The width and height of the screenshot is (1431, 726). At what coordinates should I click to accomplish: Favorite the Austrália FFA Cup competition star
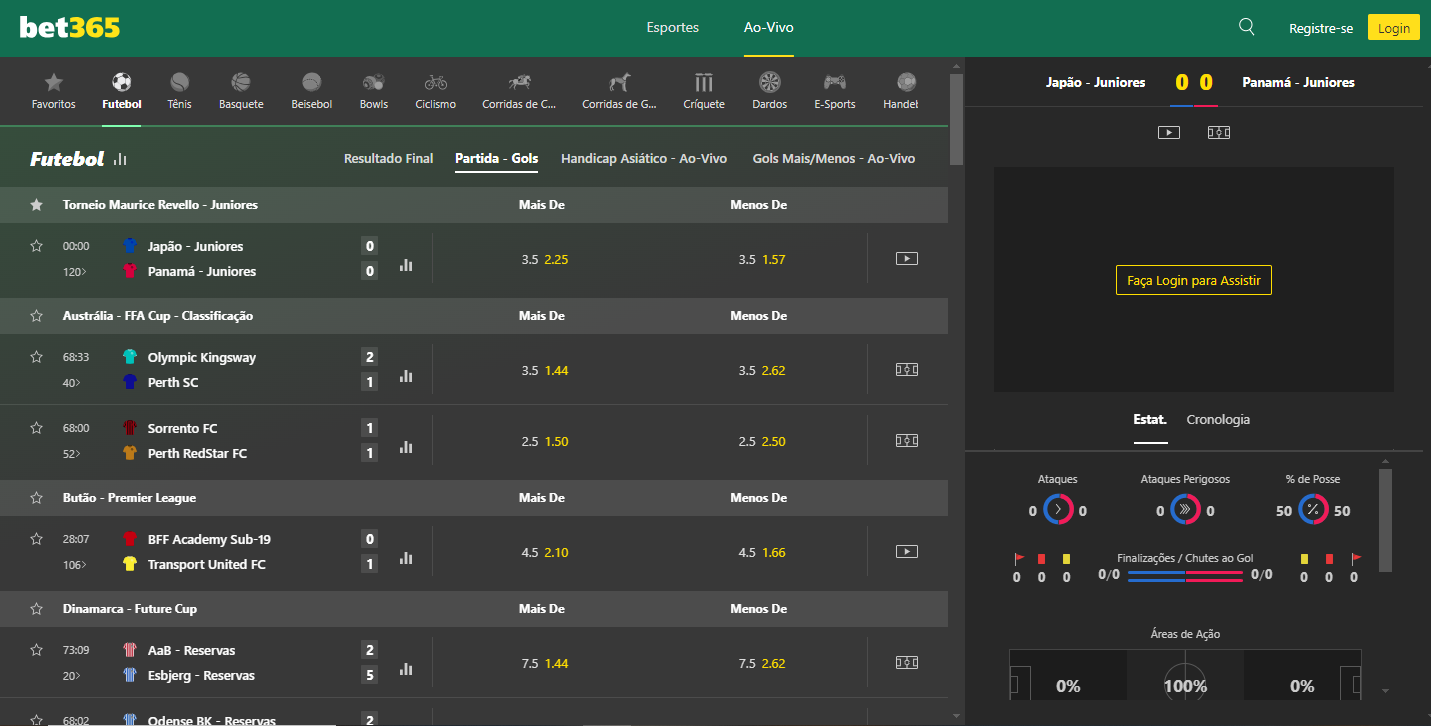pyautogui.click(x=37, y=316)
